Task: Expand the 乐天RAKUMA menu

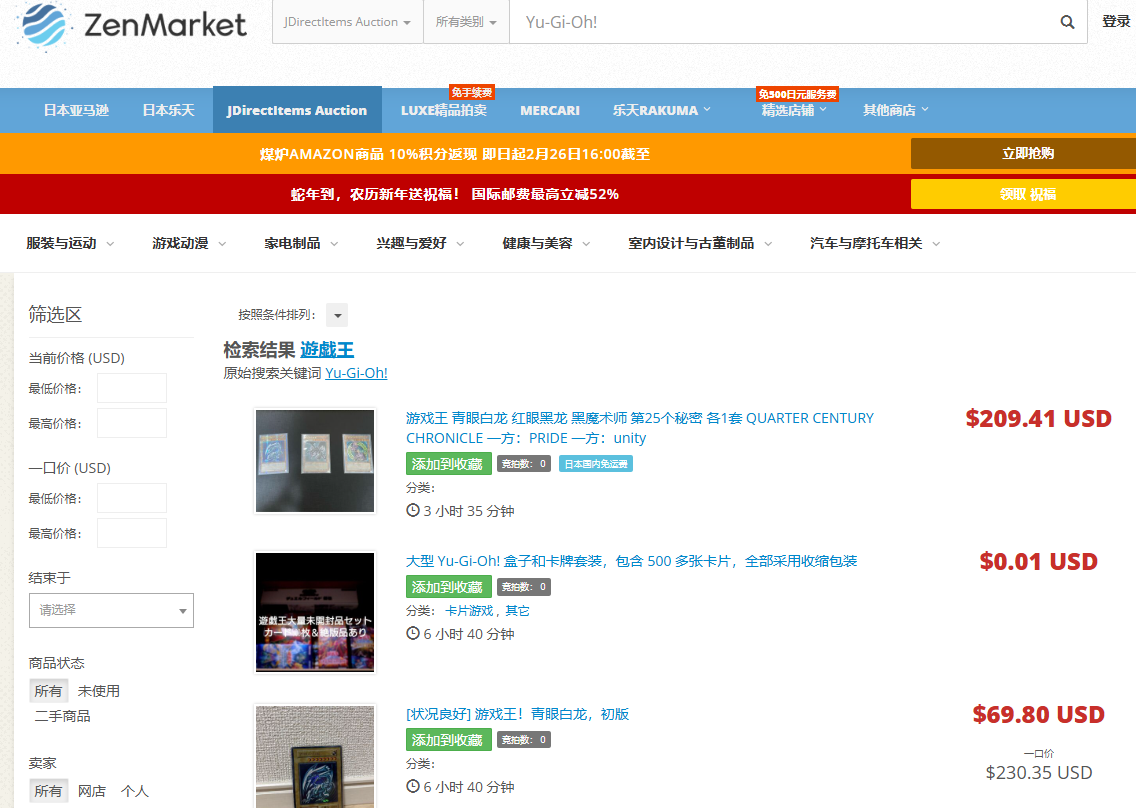Action: [661, 110]
